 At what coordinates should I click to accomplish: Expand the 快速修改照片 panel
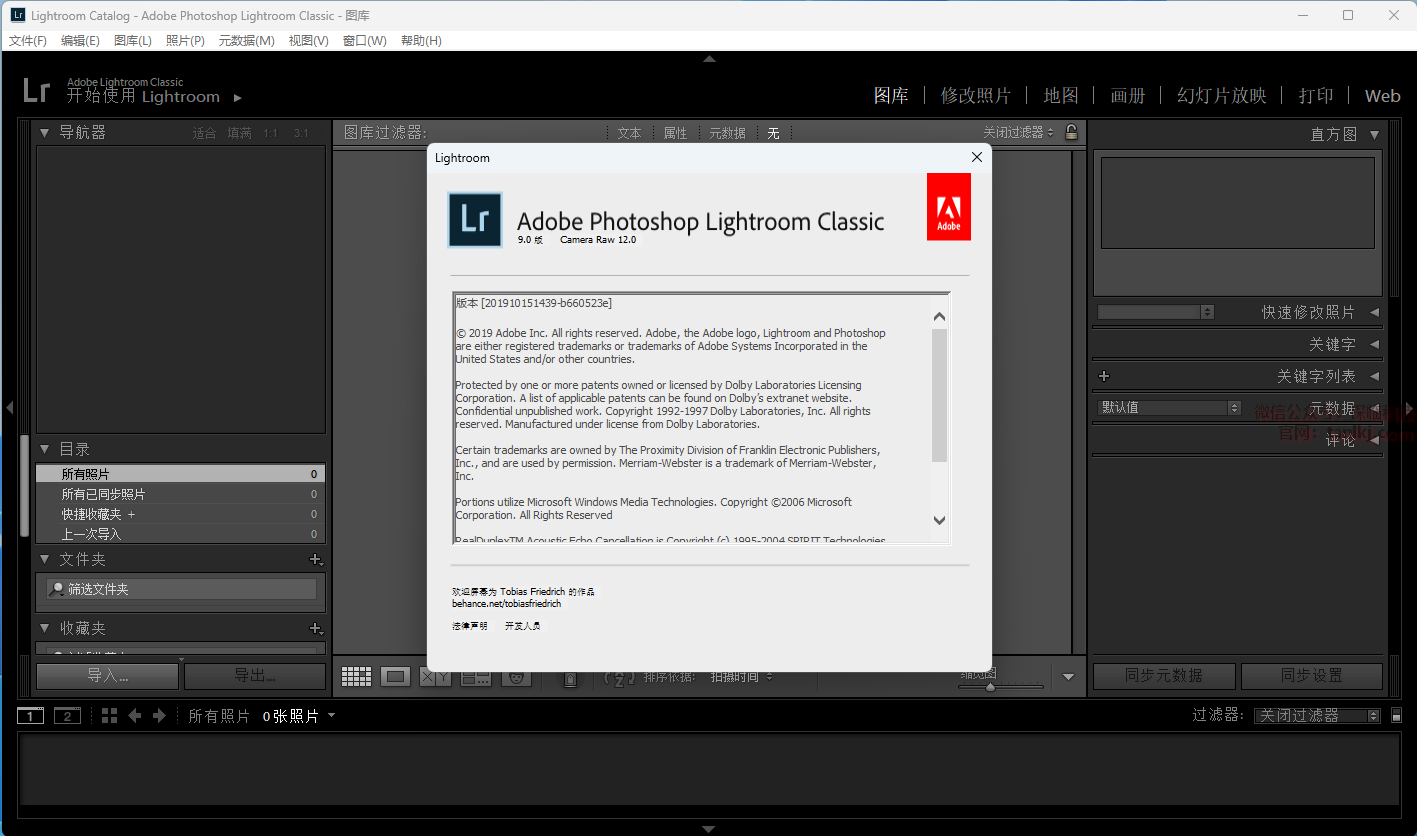(x=1374, y=312)
